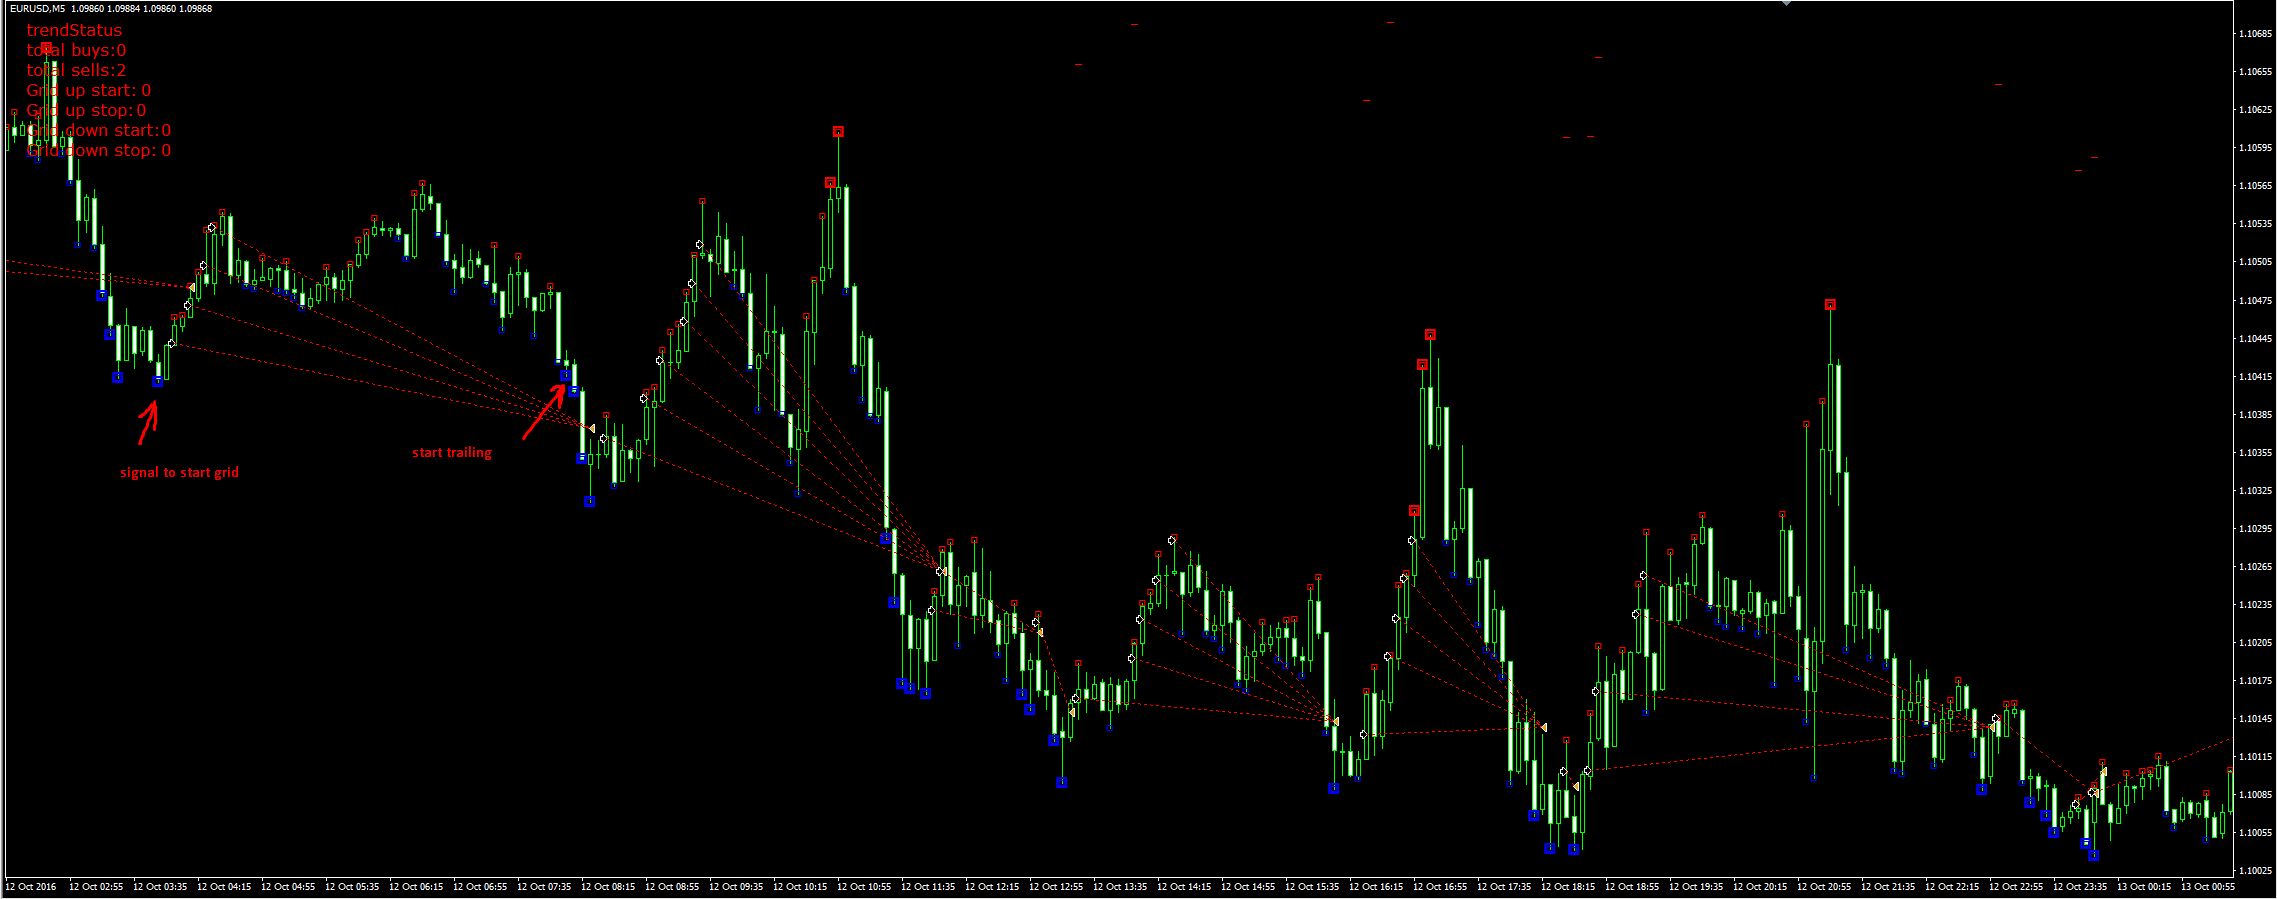The width and height of the screenshot is (2277, 899).
Task: Select the 'trendStatus' label
Action: tap(74, 31)
